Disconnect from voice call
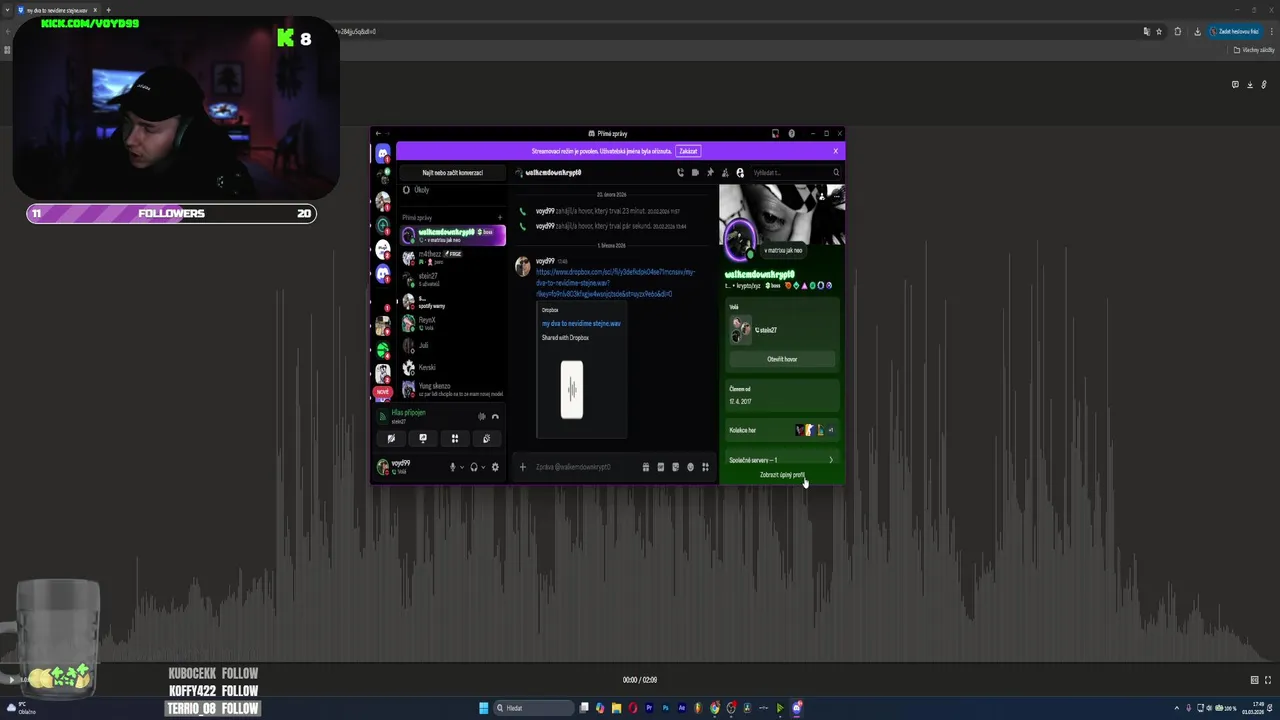The width and height of the screenshot is (1280, 720). (495, 416)
